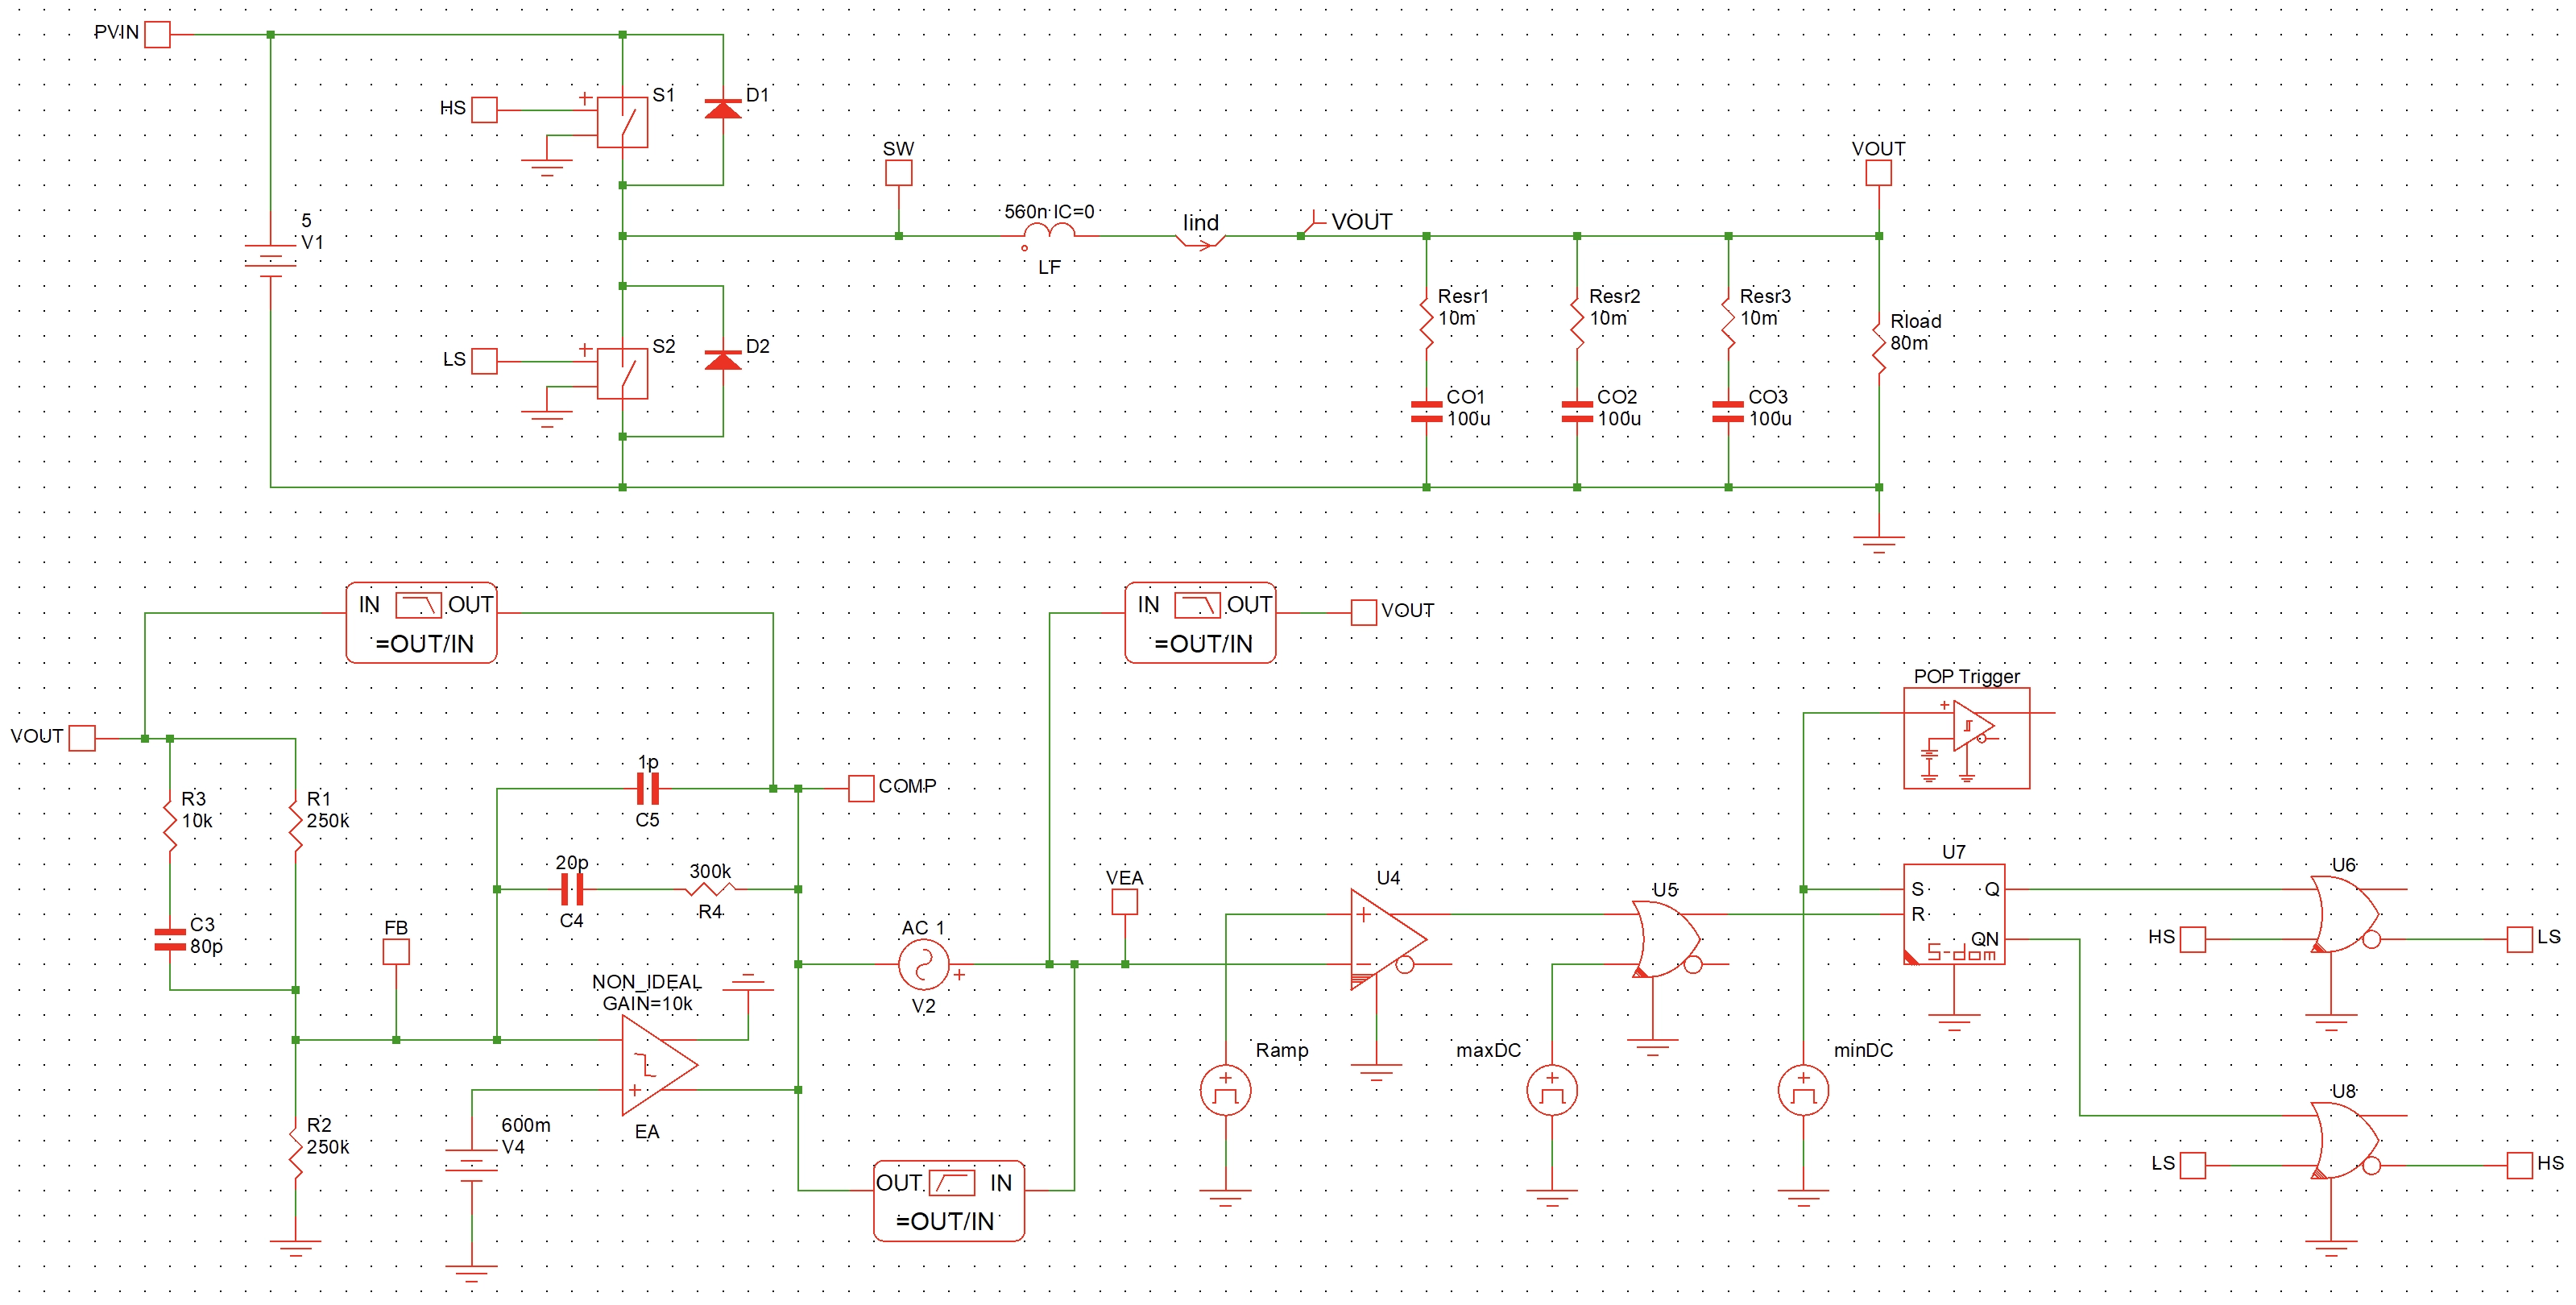Select the C5 1p capacitor
Screen dimensions: 2576x1305
click(x=647, y=789)
